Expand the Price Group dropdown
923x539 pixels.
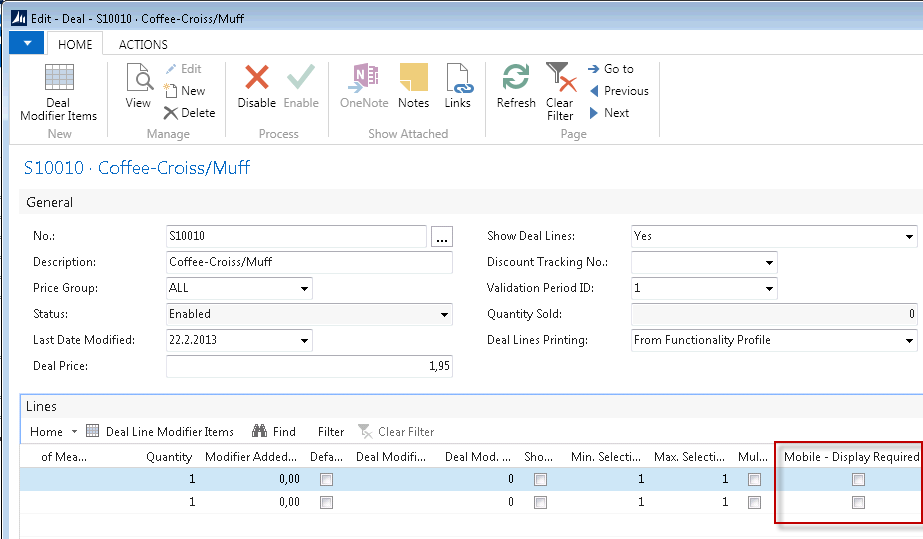pyautogui.click(x=304, y=289)
